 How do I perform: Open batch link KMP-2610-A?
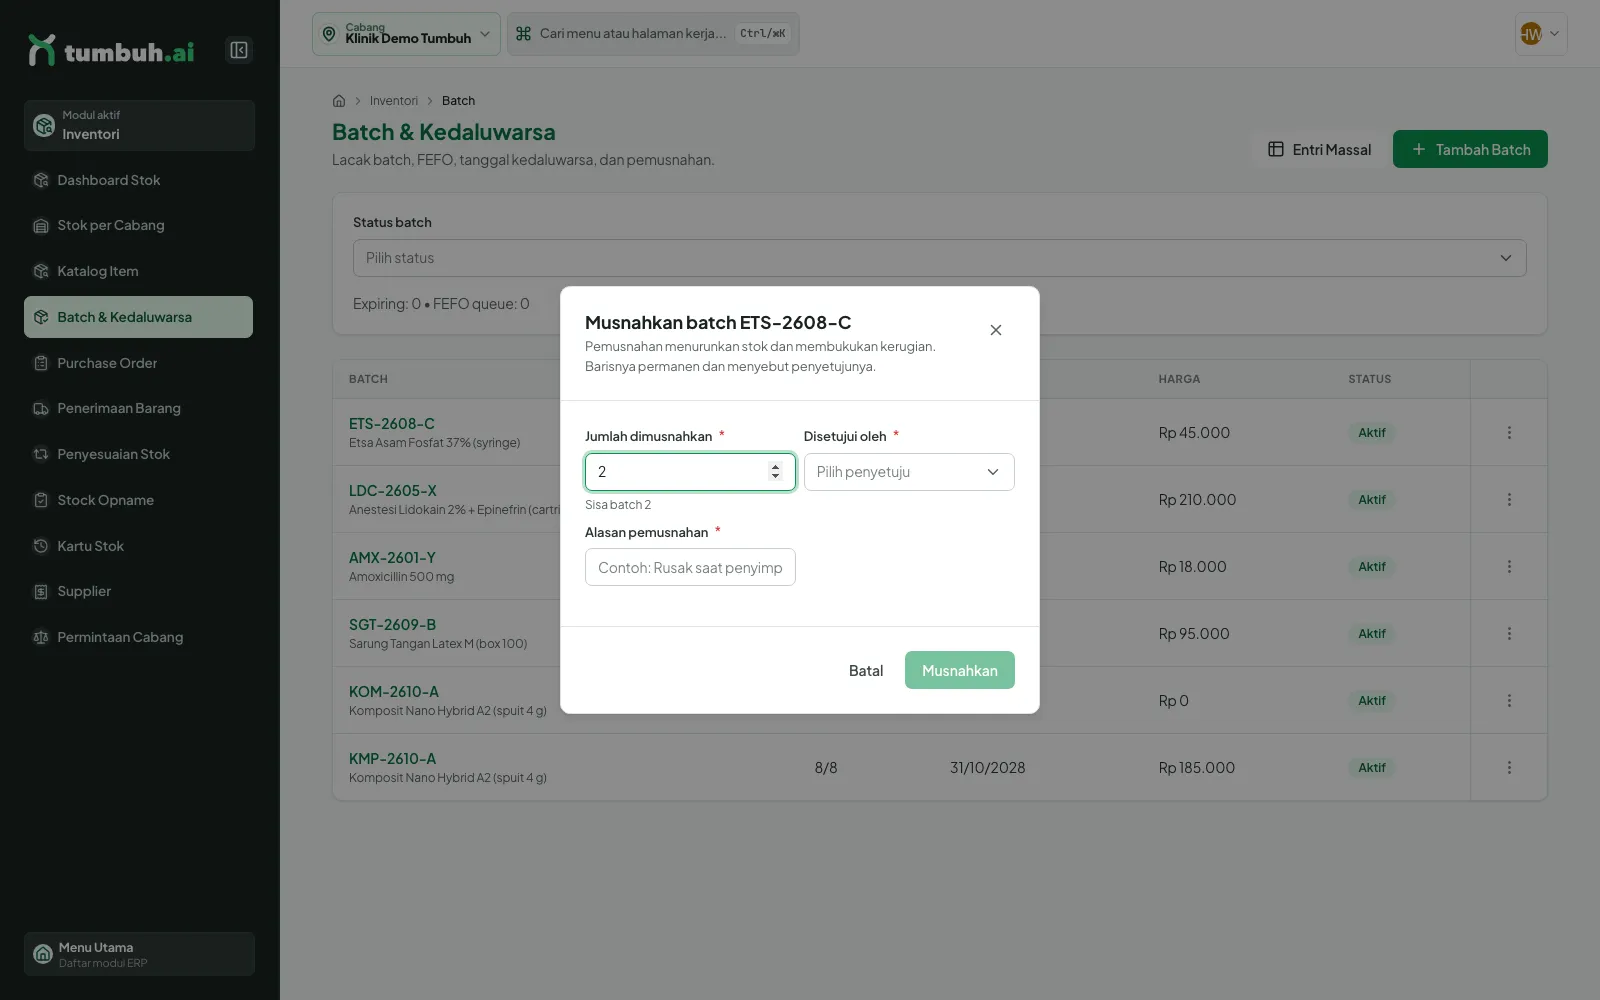point(392,759)
